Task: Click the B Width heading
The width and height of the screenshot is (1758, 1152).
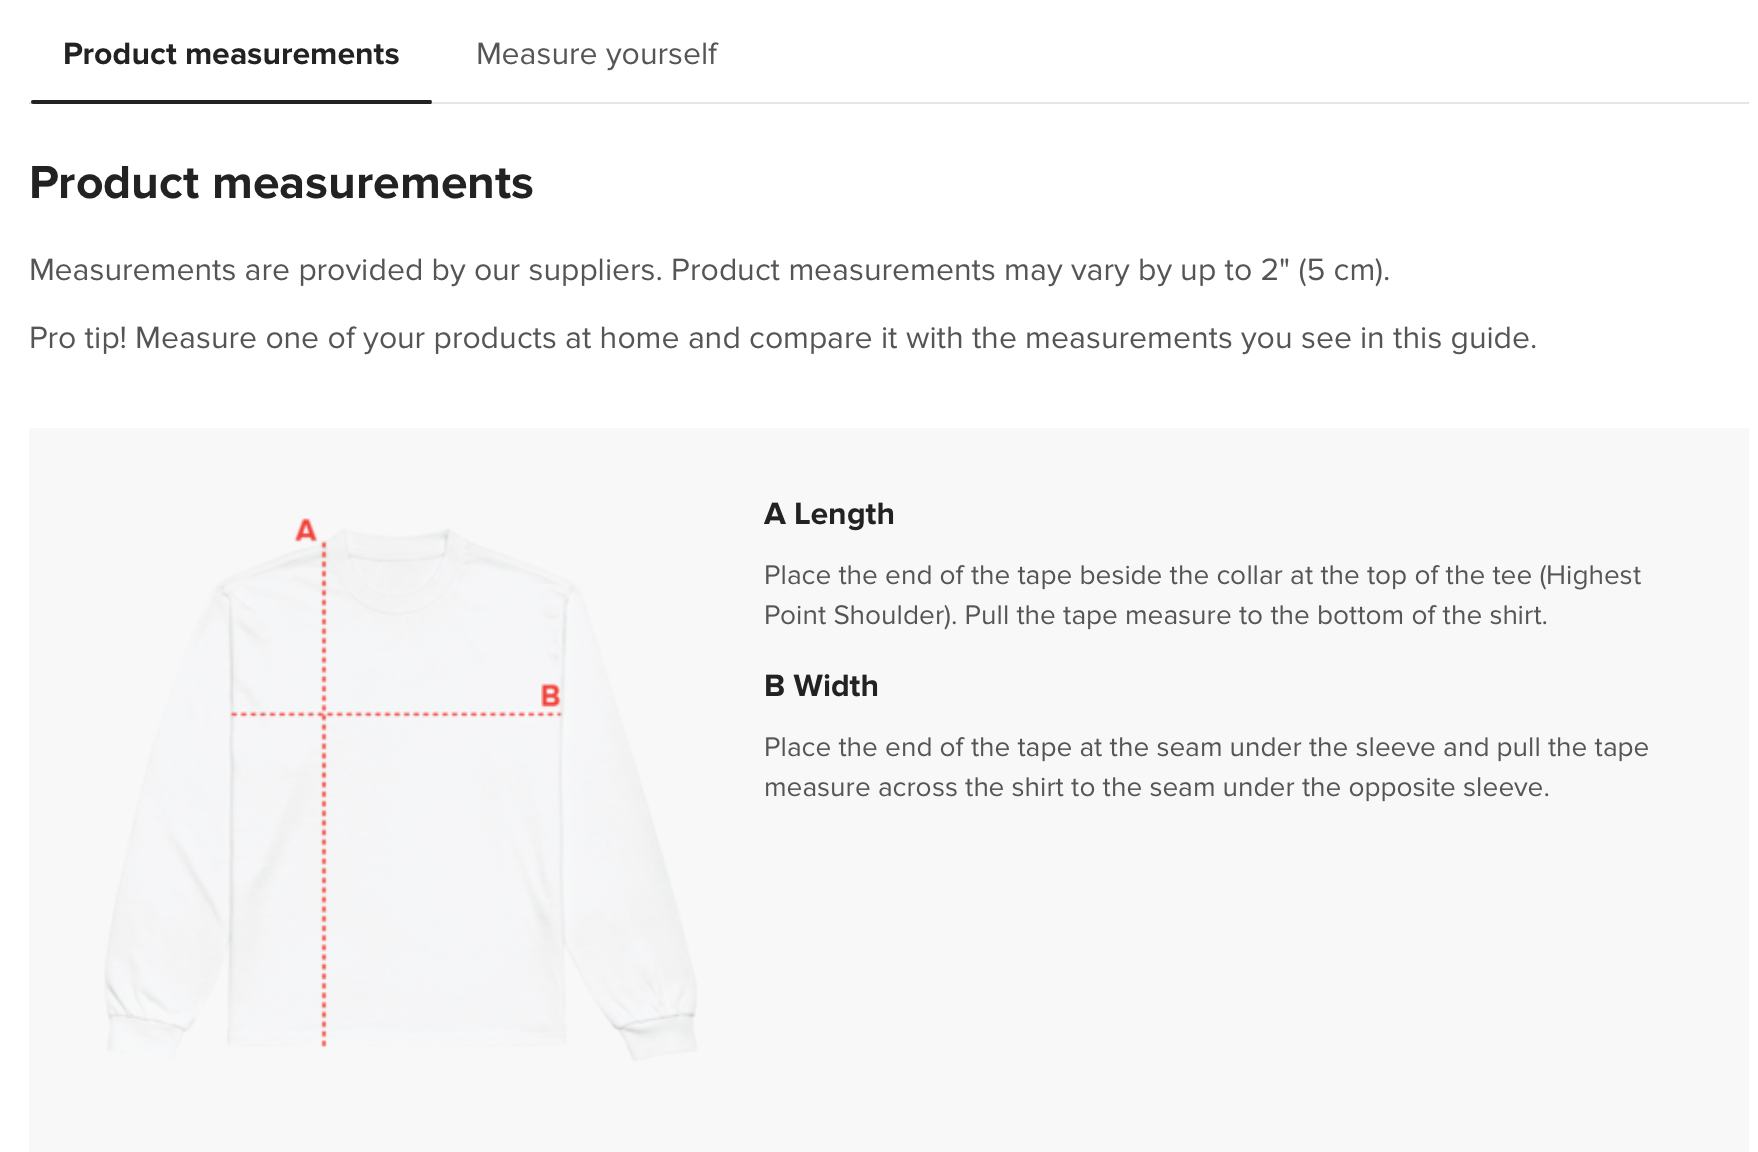Action: click(821, 686)
